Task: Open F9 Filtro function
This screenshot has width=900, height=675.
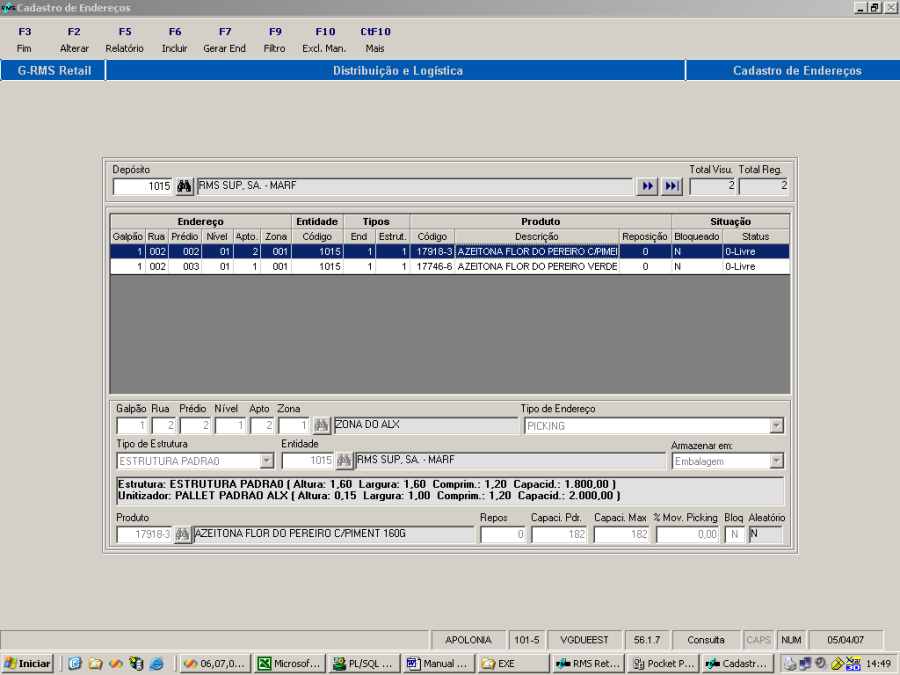Action: coord(274,40)
